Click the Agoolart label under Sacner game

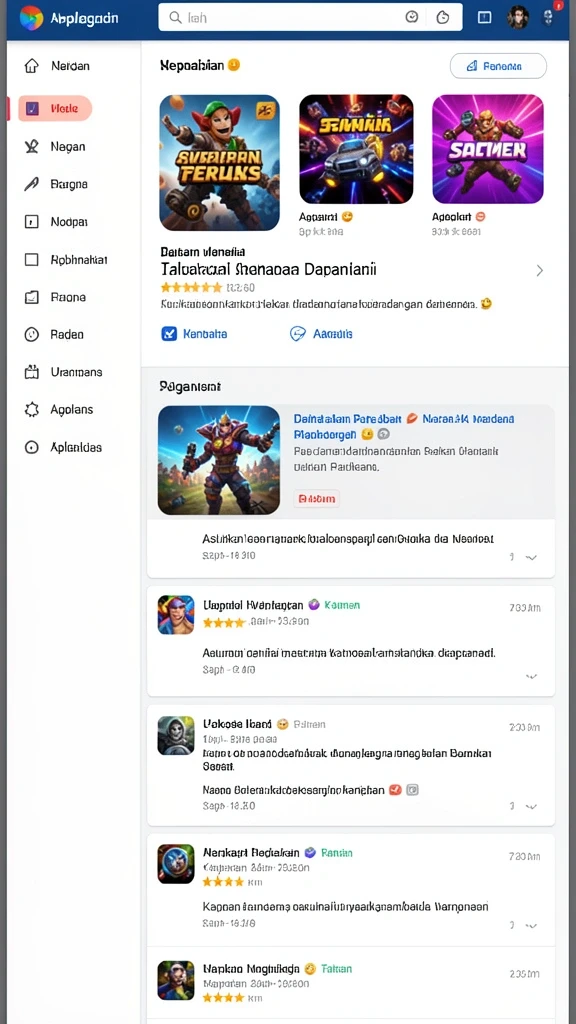click(451, 216)
